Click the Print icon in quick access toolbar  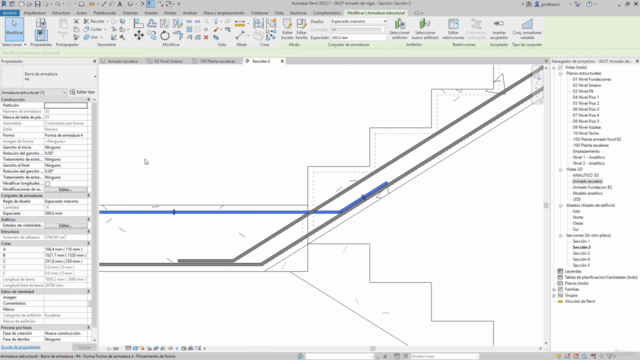click(82, 4)
